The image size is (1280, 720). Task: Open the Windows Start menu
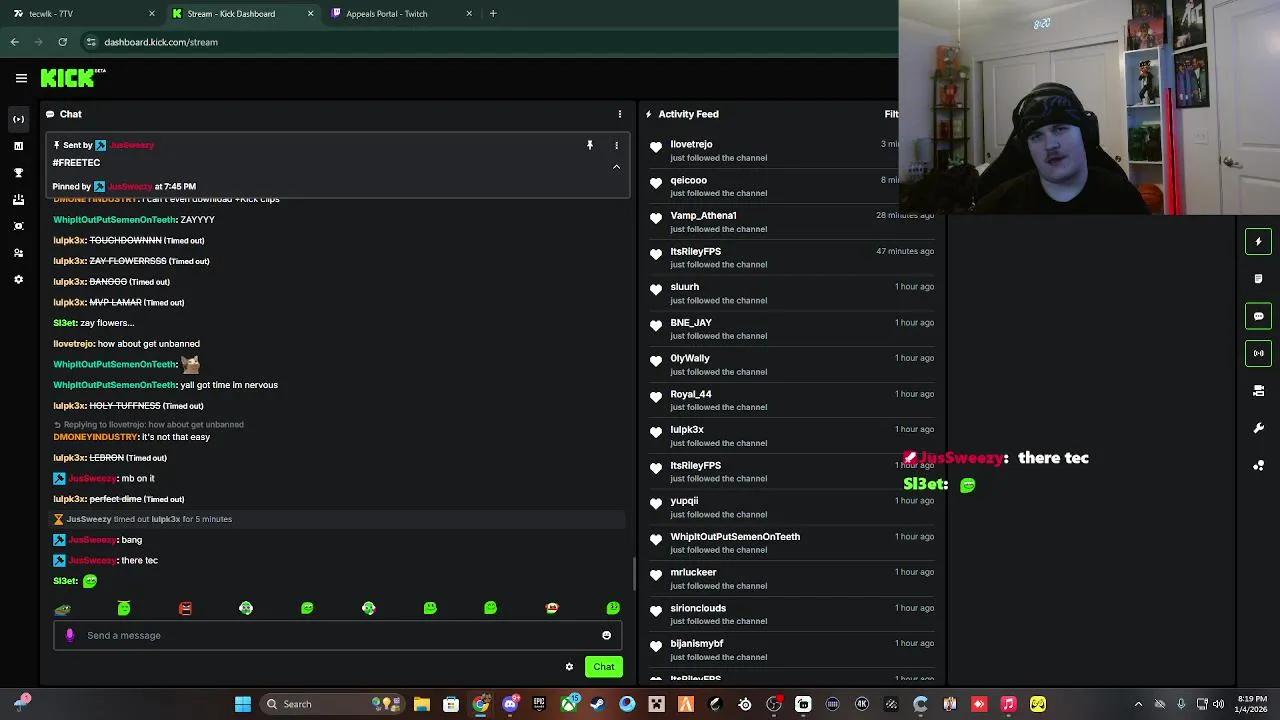[x=243, y=704]
